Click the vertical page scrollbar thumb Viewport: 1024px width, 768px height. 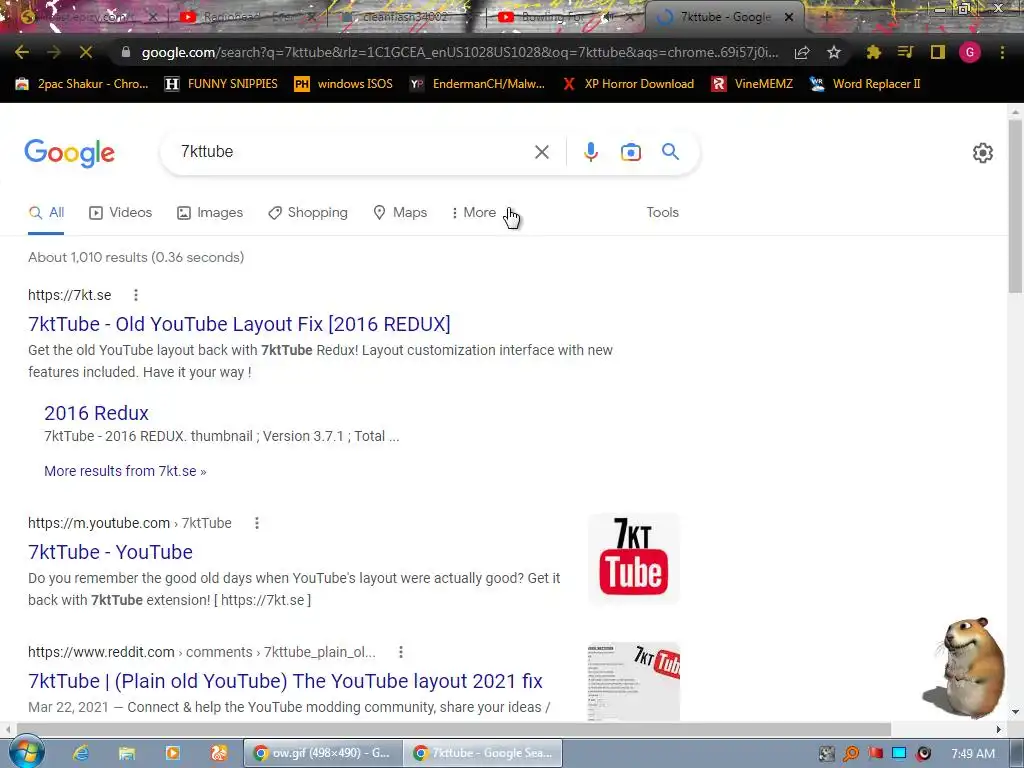(x=1015, y=206)
